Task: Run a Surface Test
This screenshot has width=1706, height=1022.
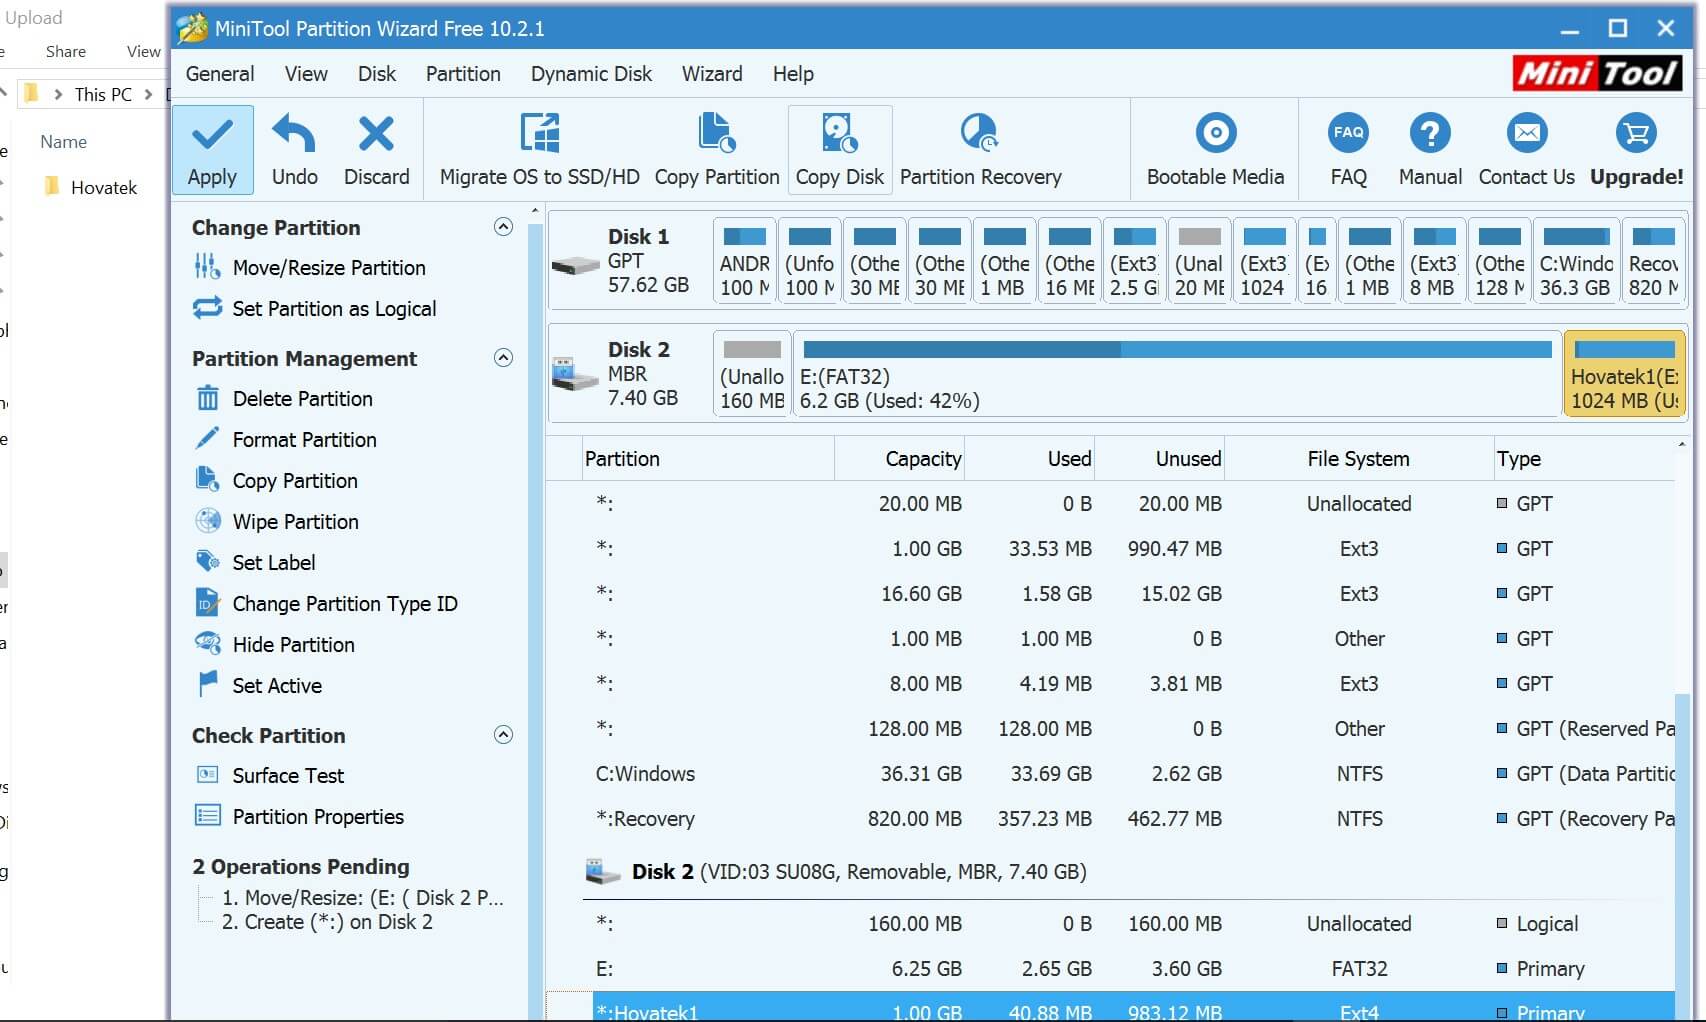Action: [x=288, y=775]
